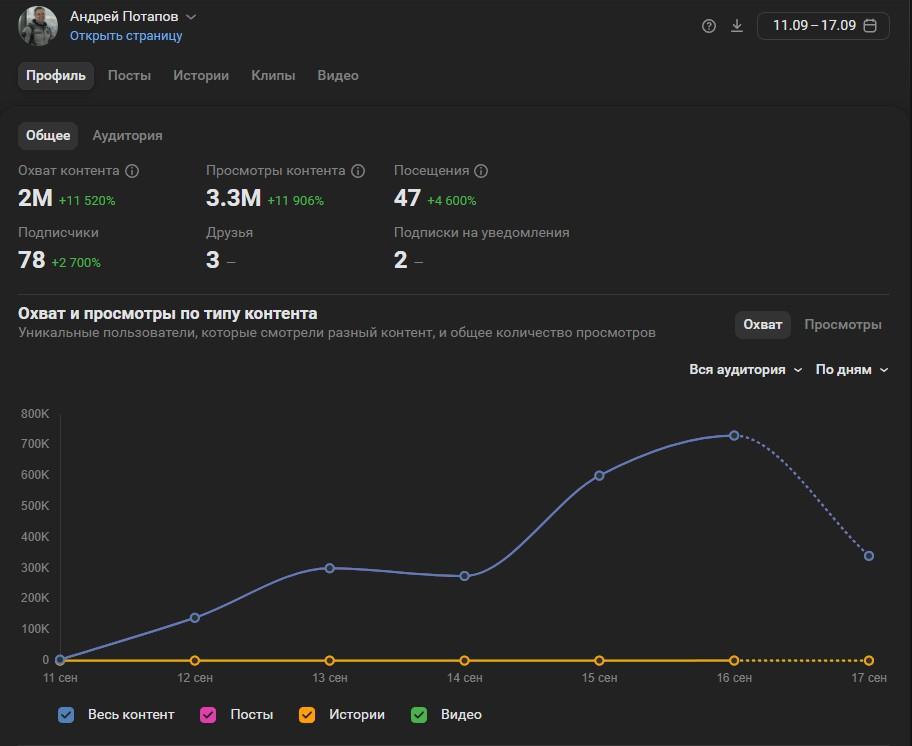912x746 pixels.
Task: Open the calendar icon in date range
Action: 870,26
